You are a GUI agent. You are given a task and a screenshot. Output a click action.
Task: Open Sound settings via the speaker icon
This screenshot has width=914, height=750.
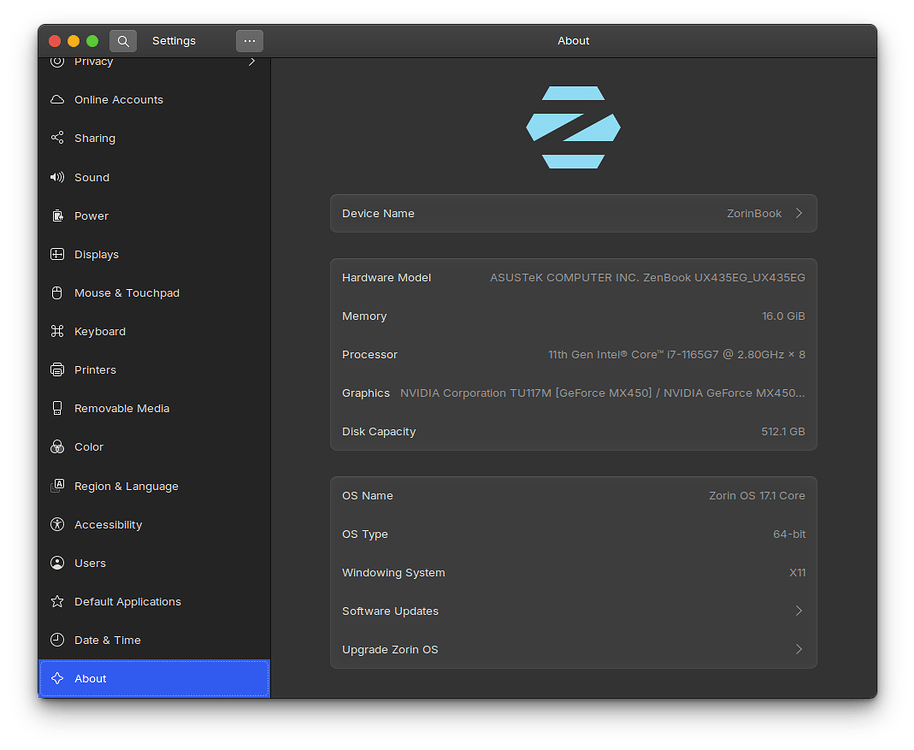[57, 177]
